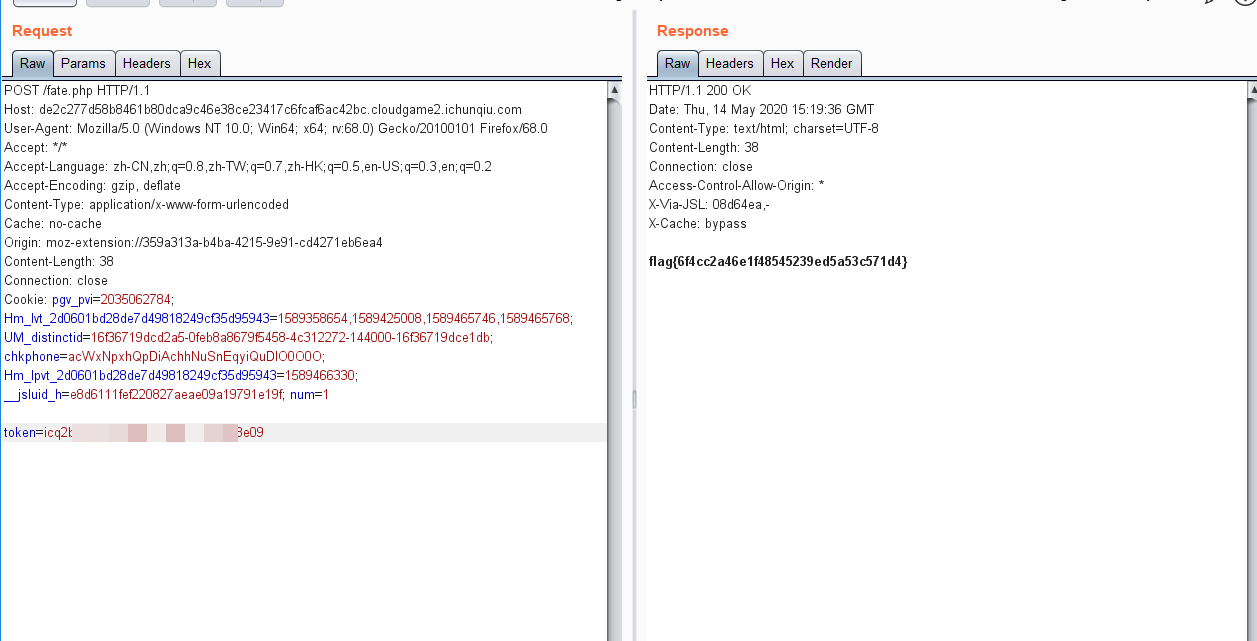
Task: Select the request Raw tab
Action: click(32, 63)
